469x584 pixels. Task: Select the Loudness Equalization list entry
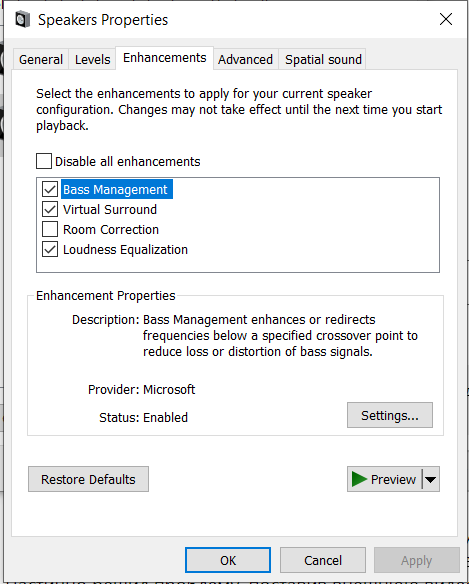(x=126, y=250)
